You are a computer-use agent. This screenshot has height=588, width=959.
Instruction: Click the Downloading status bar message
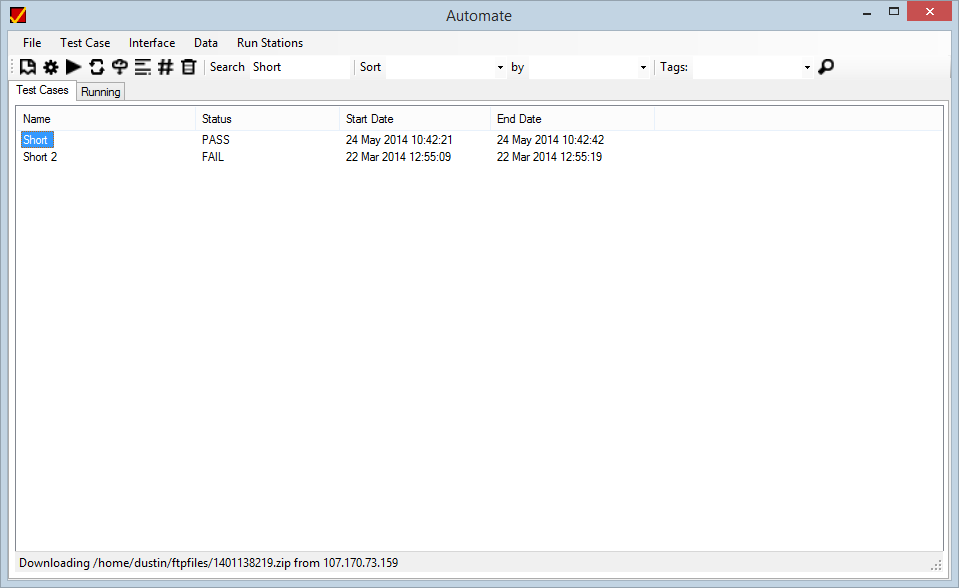209,563
